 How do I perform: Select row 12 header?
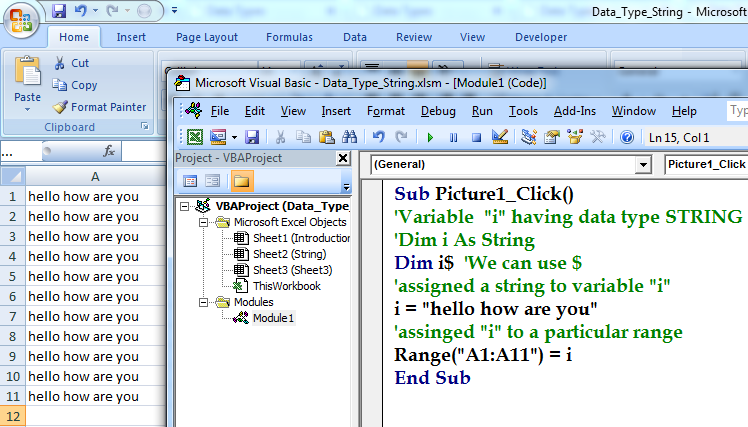point(13,416)
